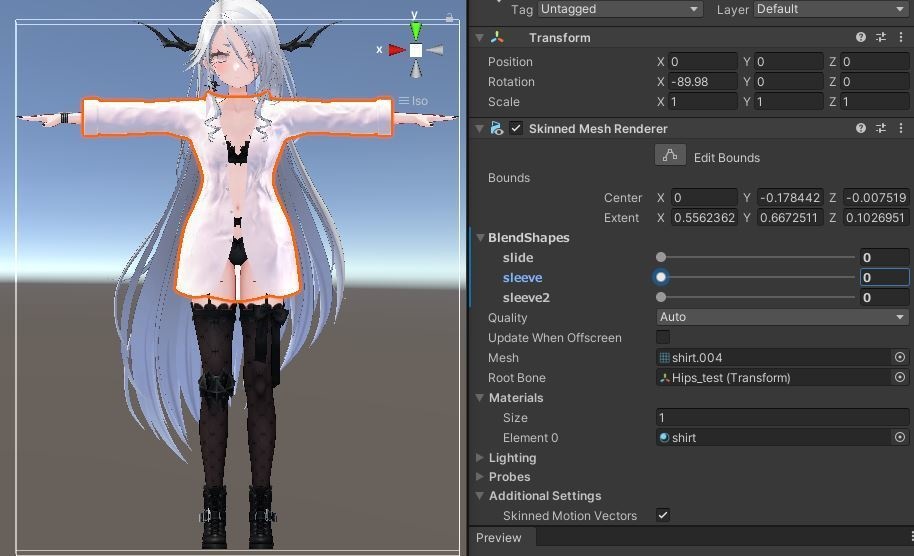
Task: Open object picker for Mesh shirt.004
Action: [x=900, y=357]
